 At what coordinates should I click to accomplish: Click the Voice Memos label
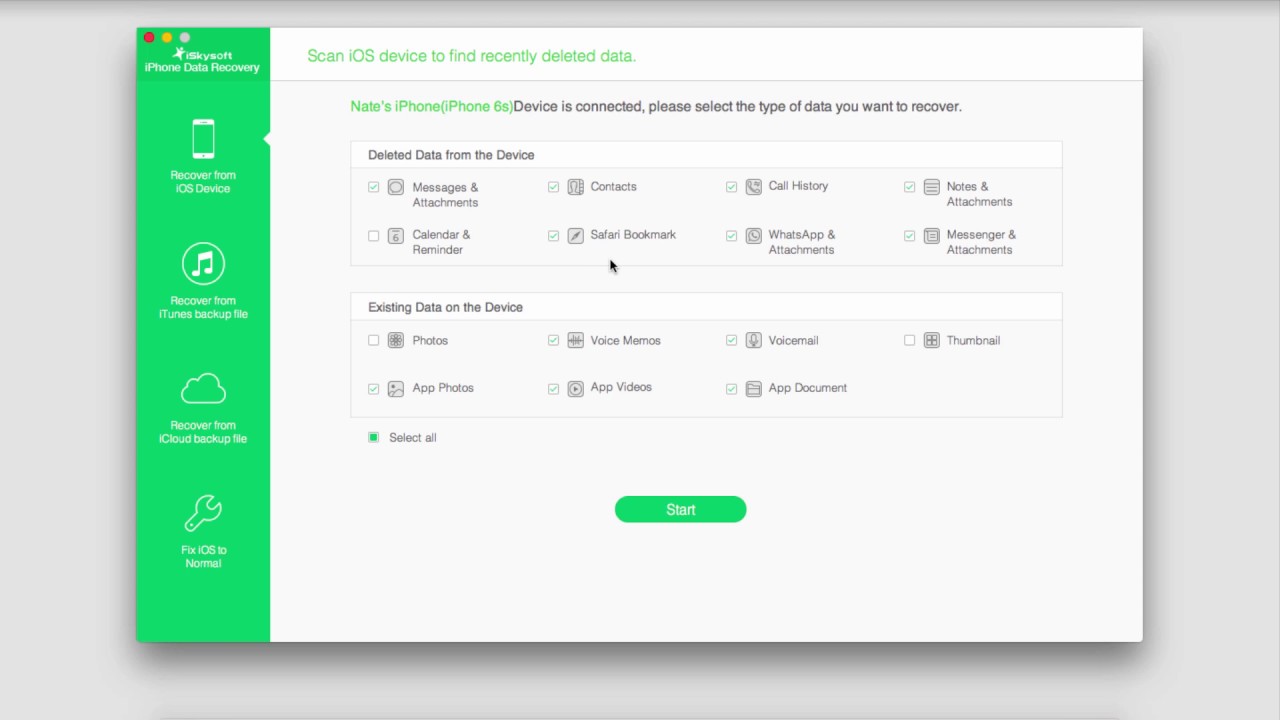point(625,341)
